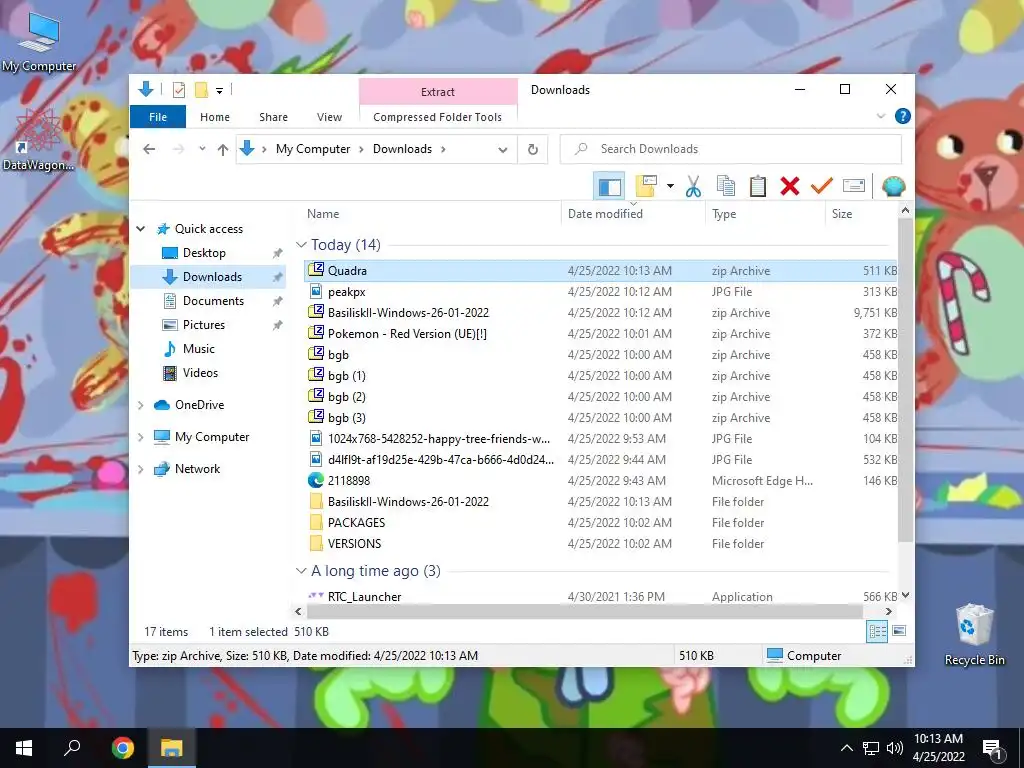Open My Computer desktop icon
The image size is (1024, 768).
pyautogui.click(x=39, y=42)
